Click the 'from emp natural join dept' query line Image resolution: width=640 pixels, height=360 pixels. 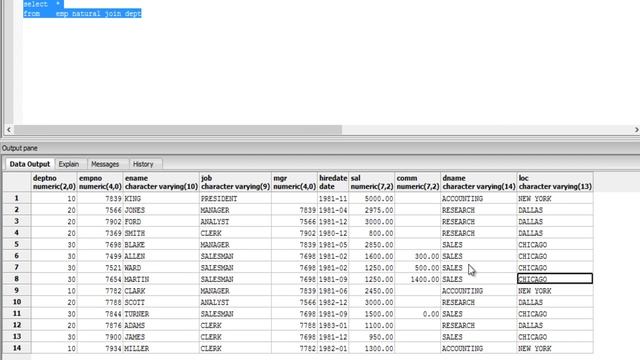click(82, 13)
